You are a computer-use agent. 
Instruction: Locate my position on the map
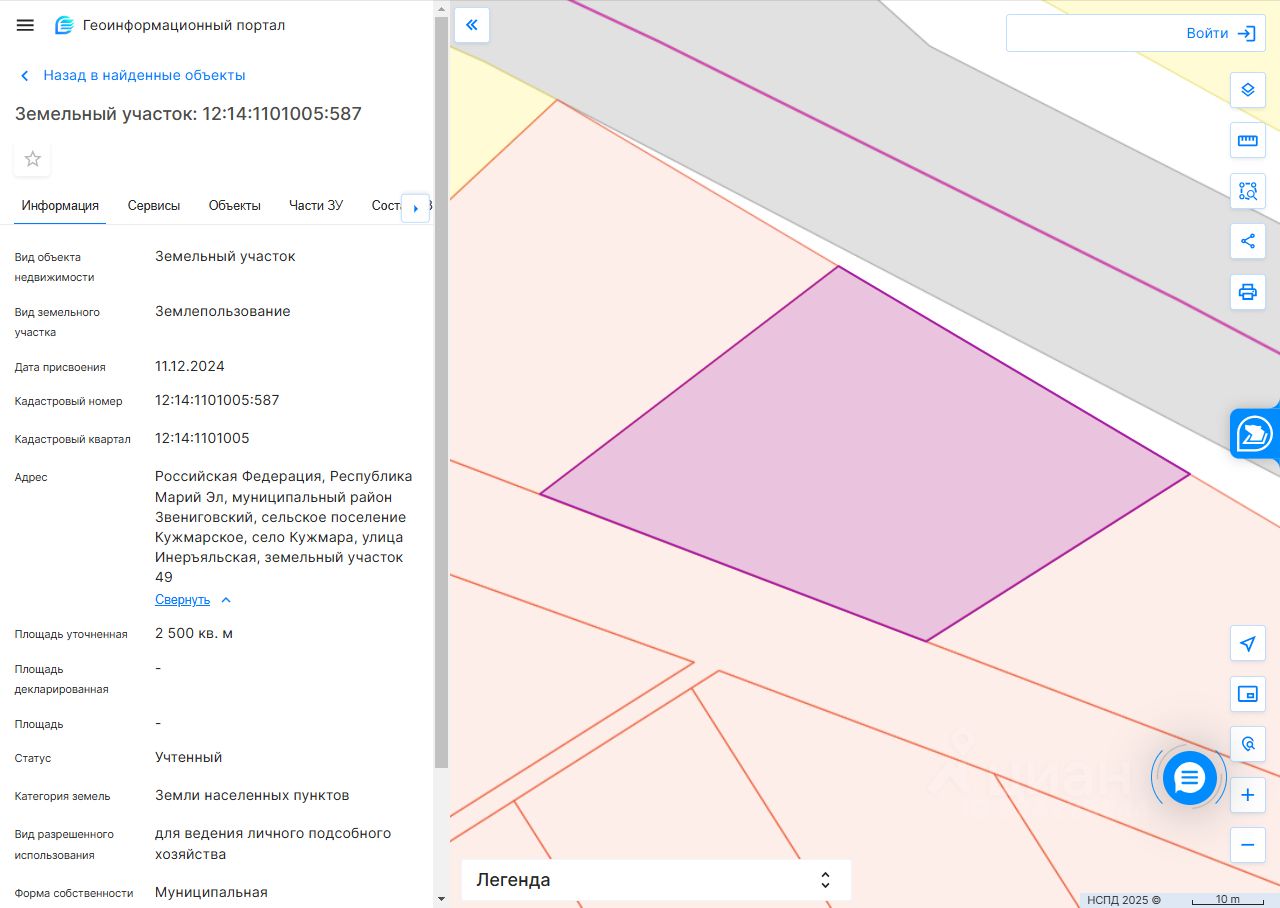[x=1247, y=644]
